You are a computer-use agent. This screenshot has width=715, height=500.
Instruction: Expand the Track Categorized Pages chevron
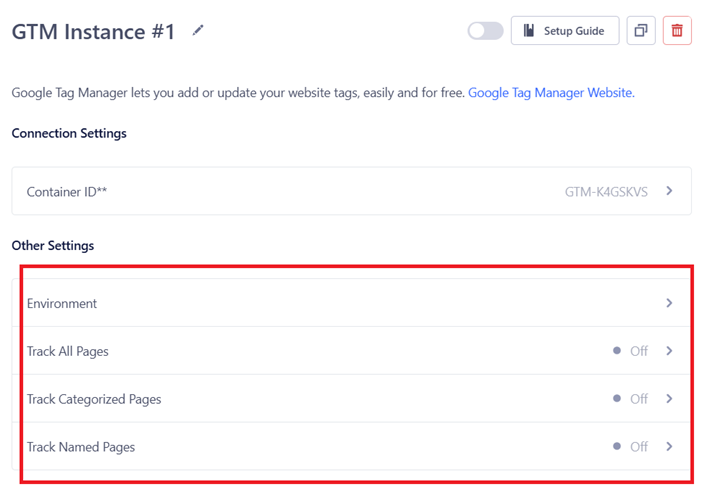coord(669,399)
